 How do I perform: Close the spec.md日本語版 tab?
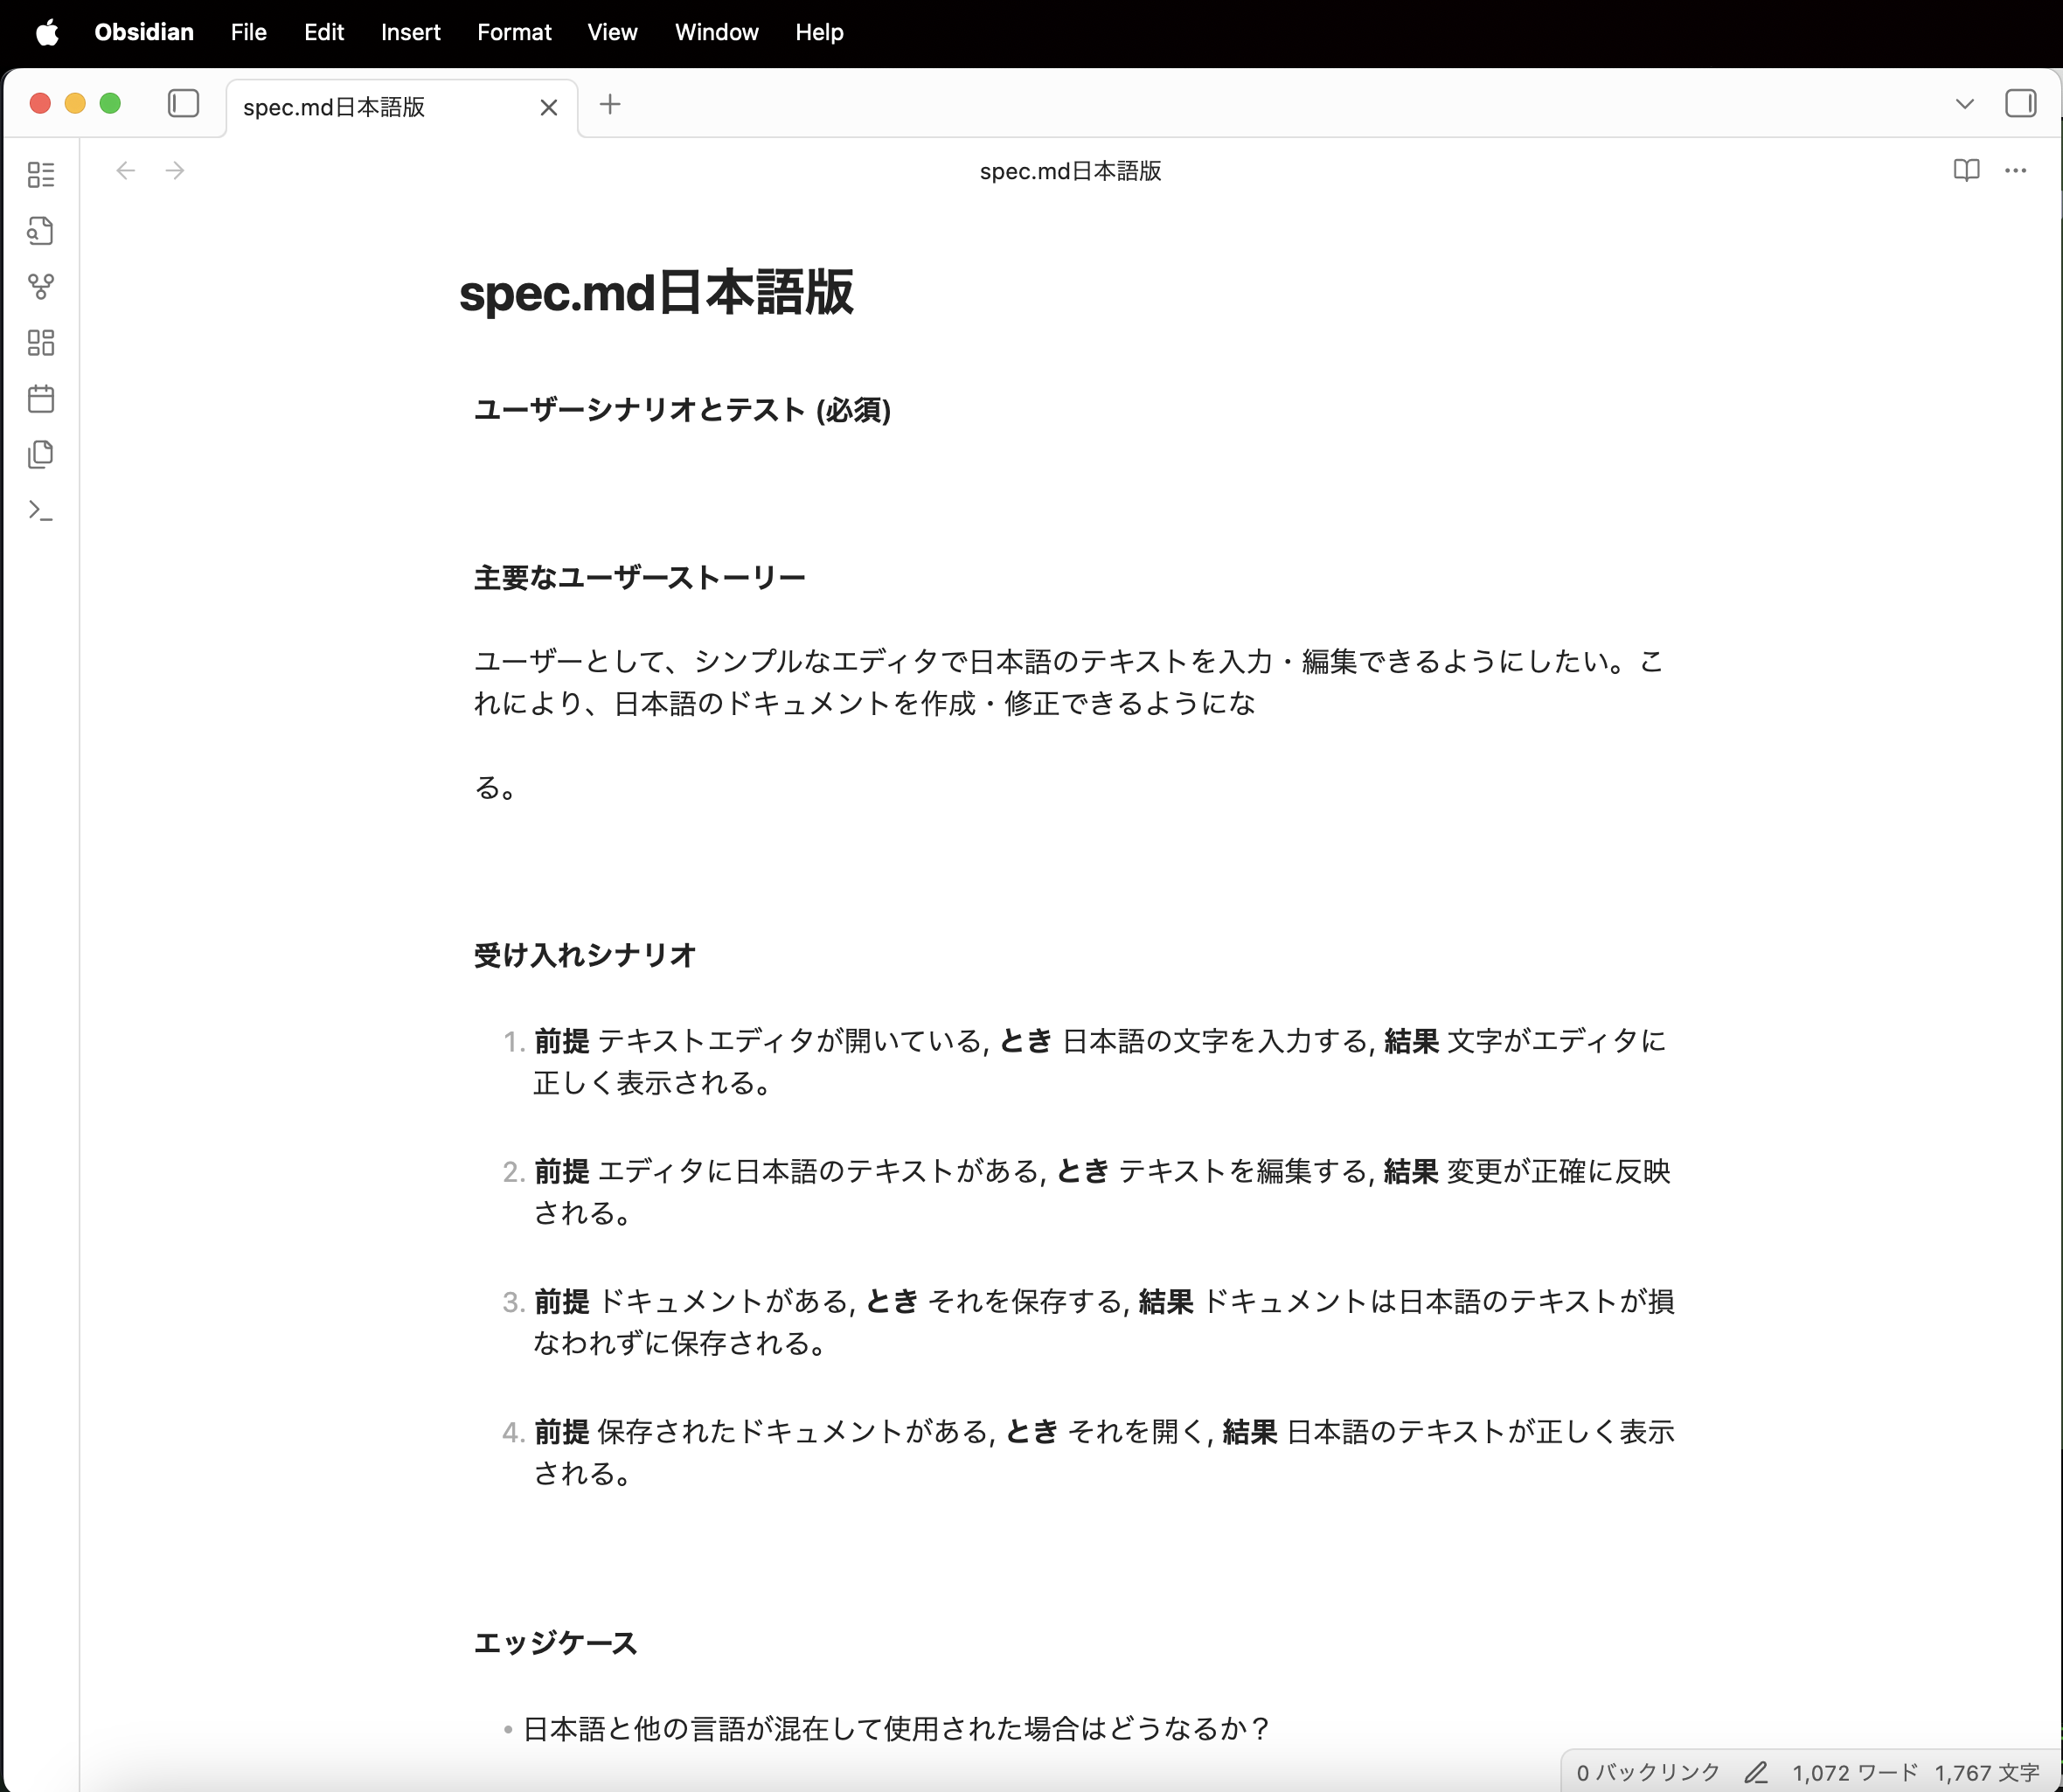pos(548,107)
